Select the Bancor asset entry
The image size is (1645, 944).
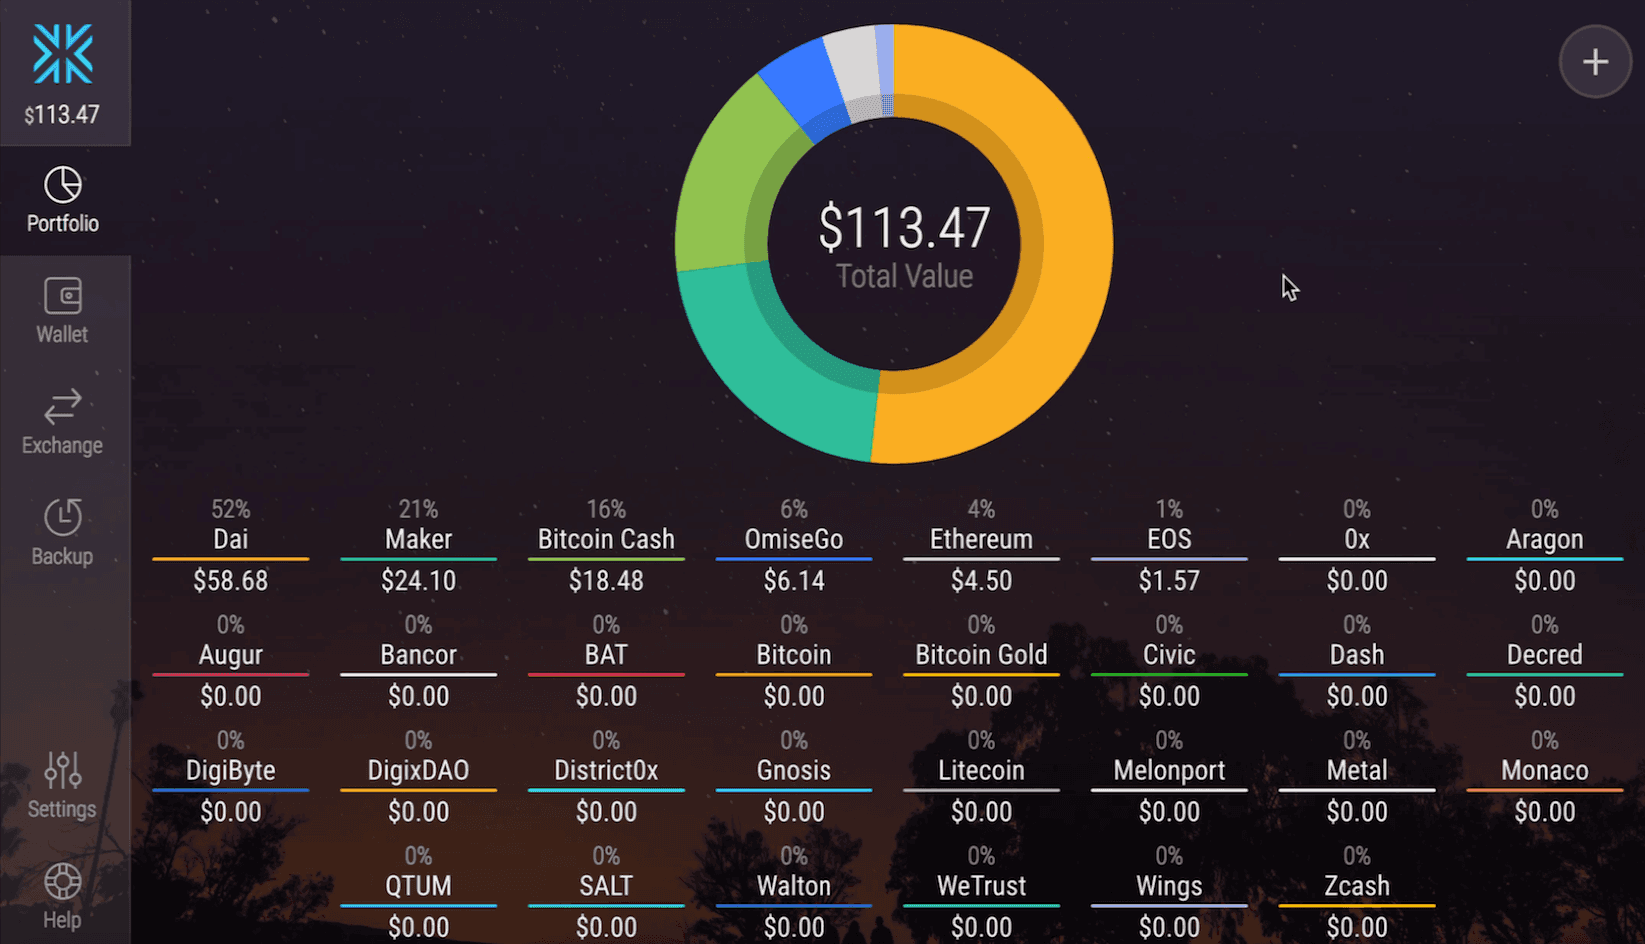pyautogui.click(x=418, y=661)
